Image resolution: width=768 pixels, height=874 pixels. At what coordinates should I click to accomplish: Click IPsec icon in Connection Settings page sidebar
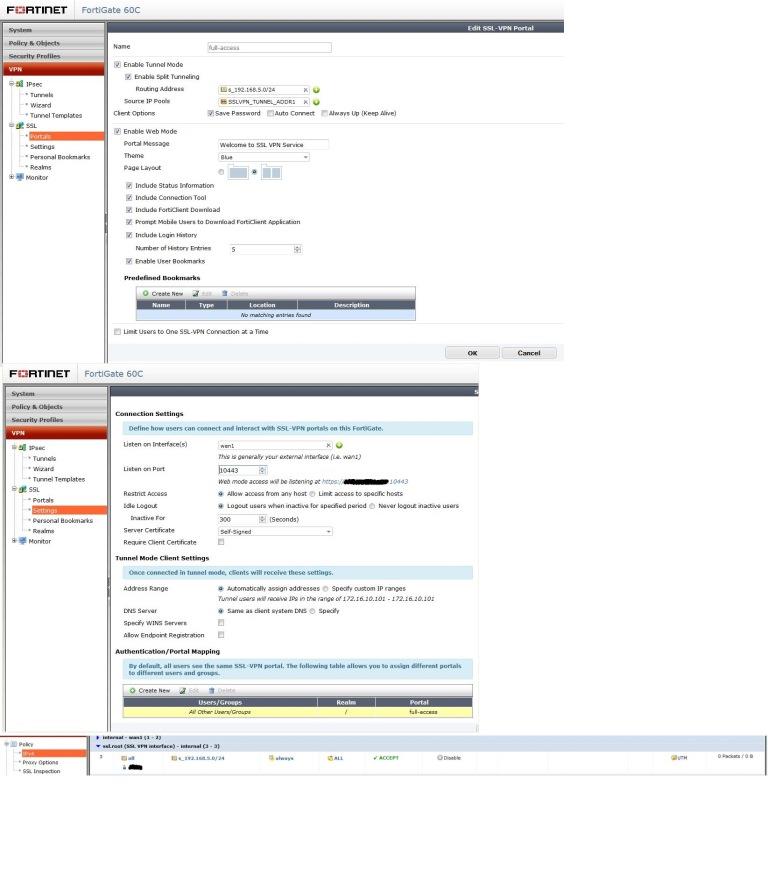tap(22, 448)
